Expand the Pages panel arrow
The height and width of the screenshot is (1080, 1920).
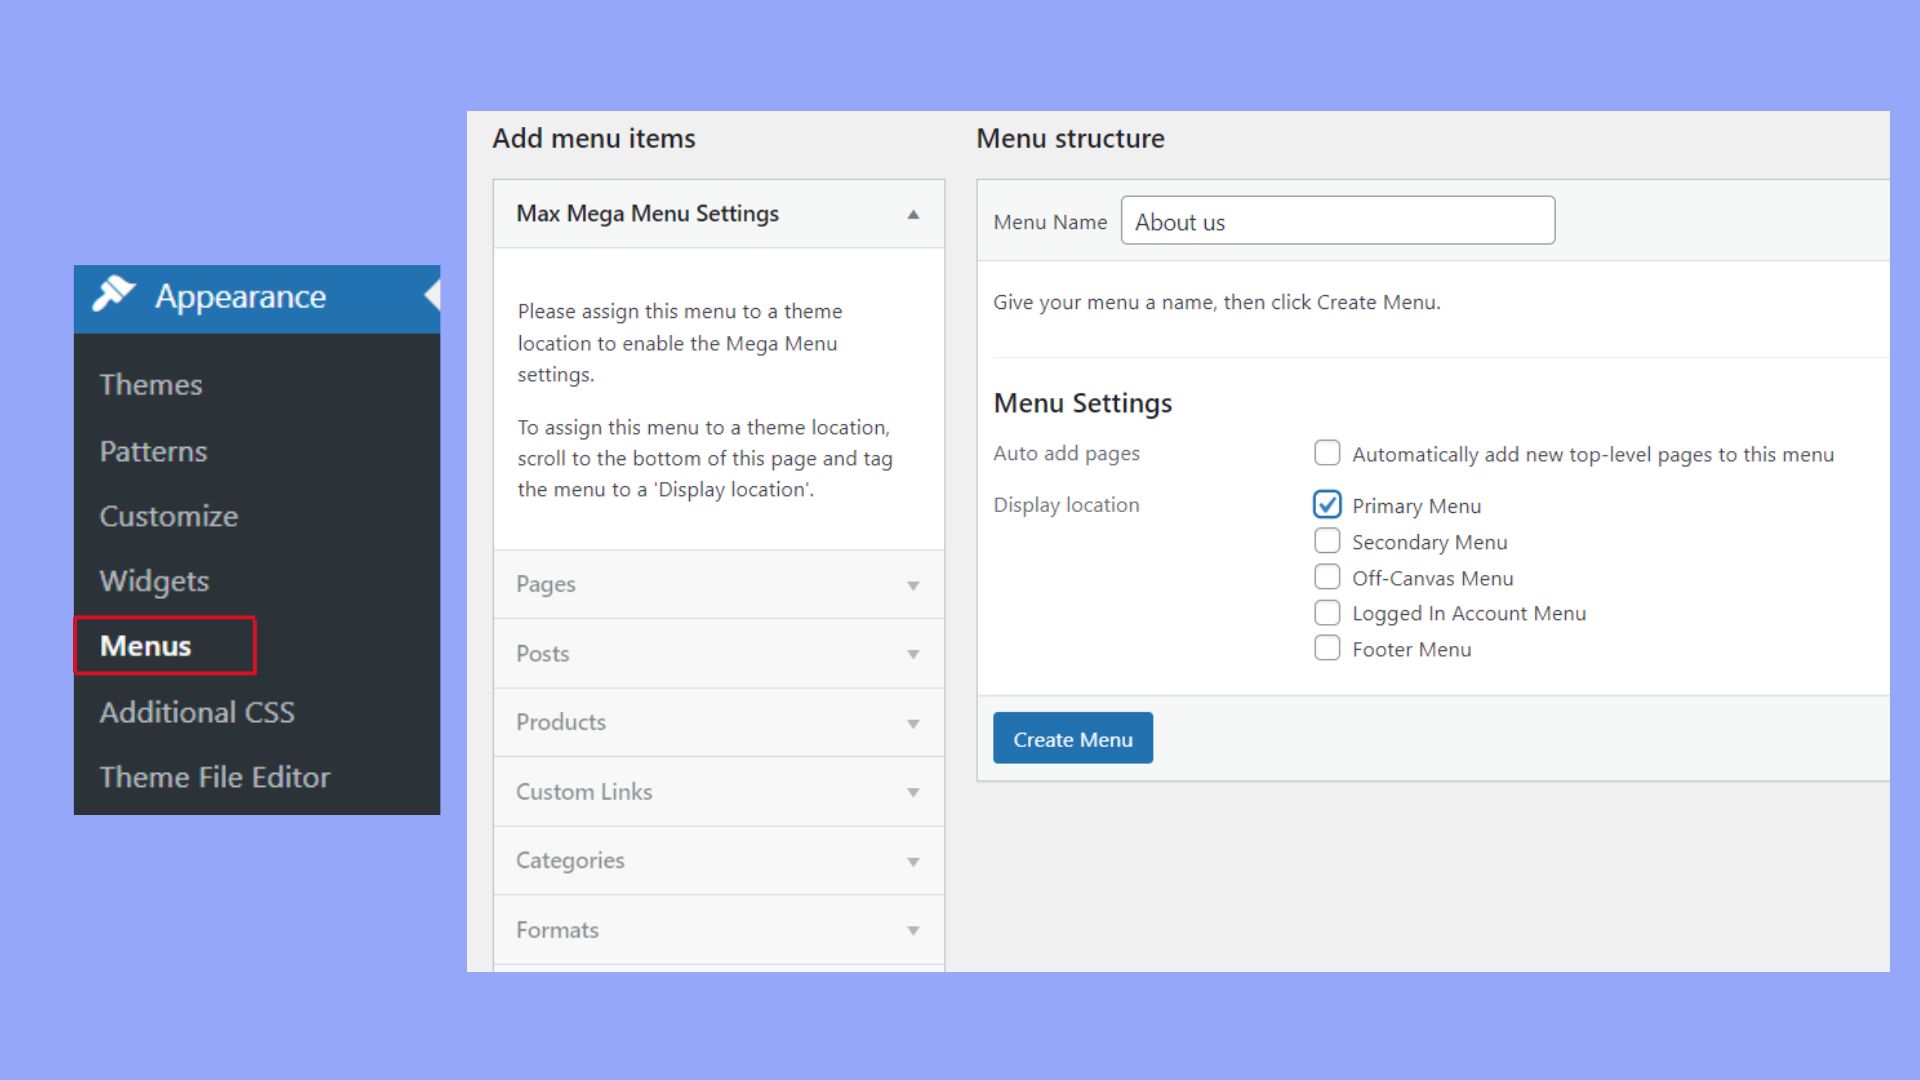coord(912,585)
